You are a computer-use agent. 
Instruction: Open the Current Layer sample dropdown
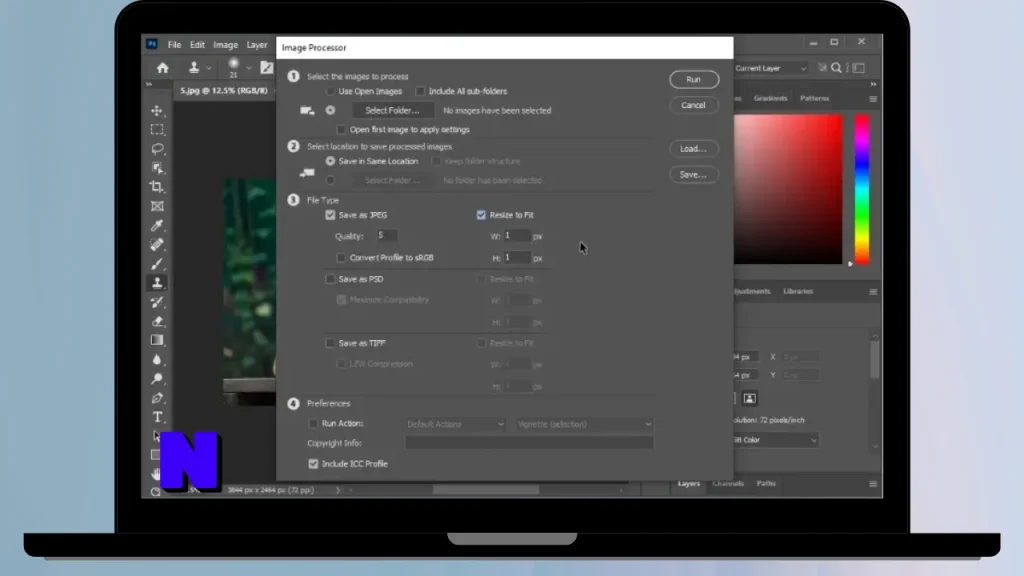coord(771,68)
